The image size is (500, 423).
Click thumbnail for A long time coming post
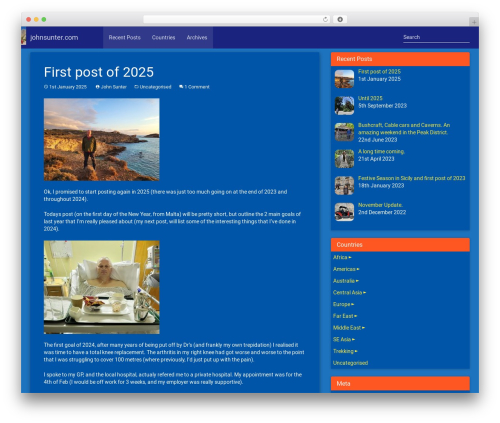tap(344, 159)
